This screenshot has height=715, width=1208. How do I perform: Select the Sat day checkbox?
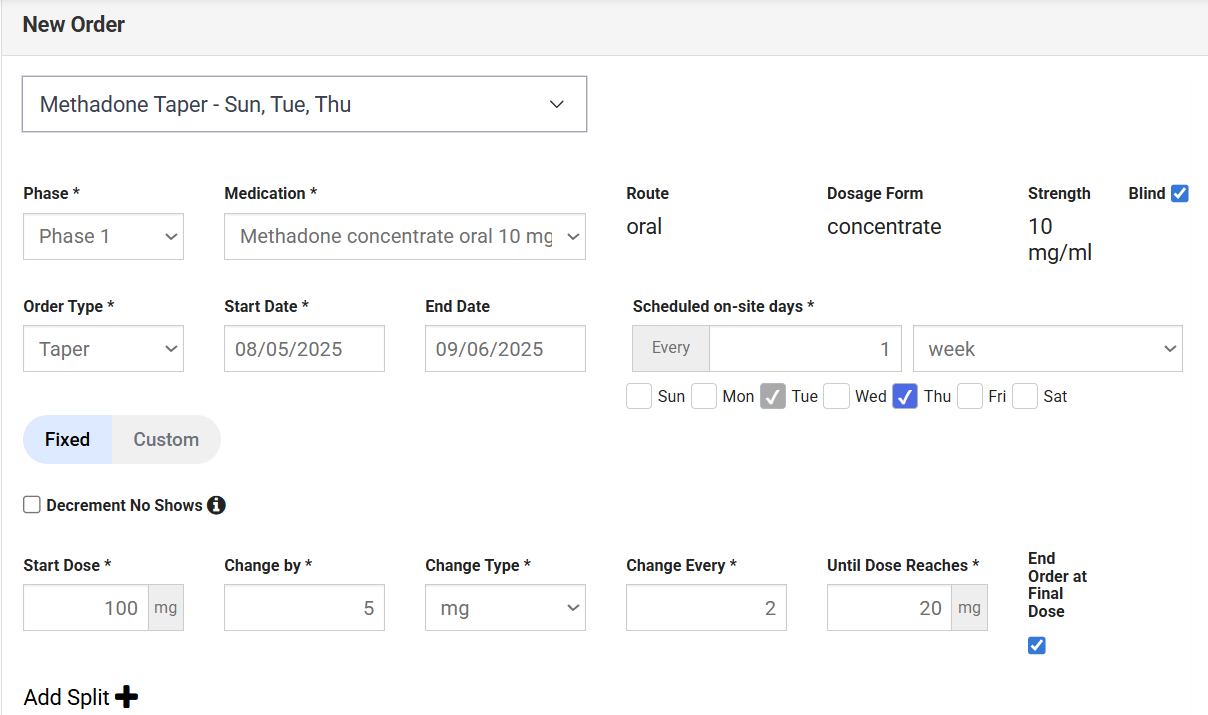coord(1025,396)
